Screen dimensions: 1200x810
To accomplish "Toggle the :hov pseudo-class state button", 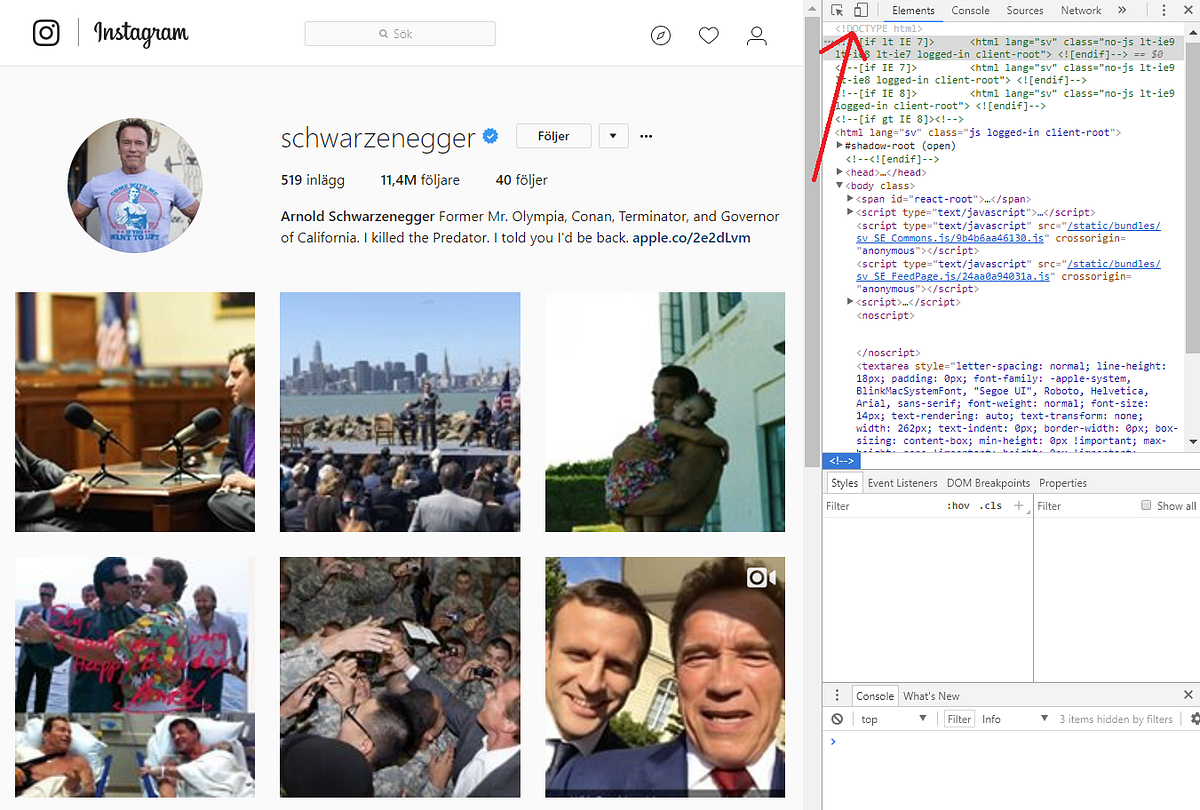I will tap(958, 506).
